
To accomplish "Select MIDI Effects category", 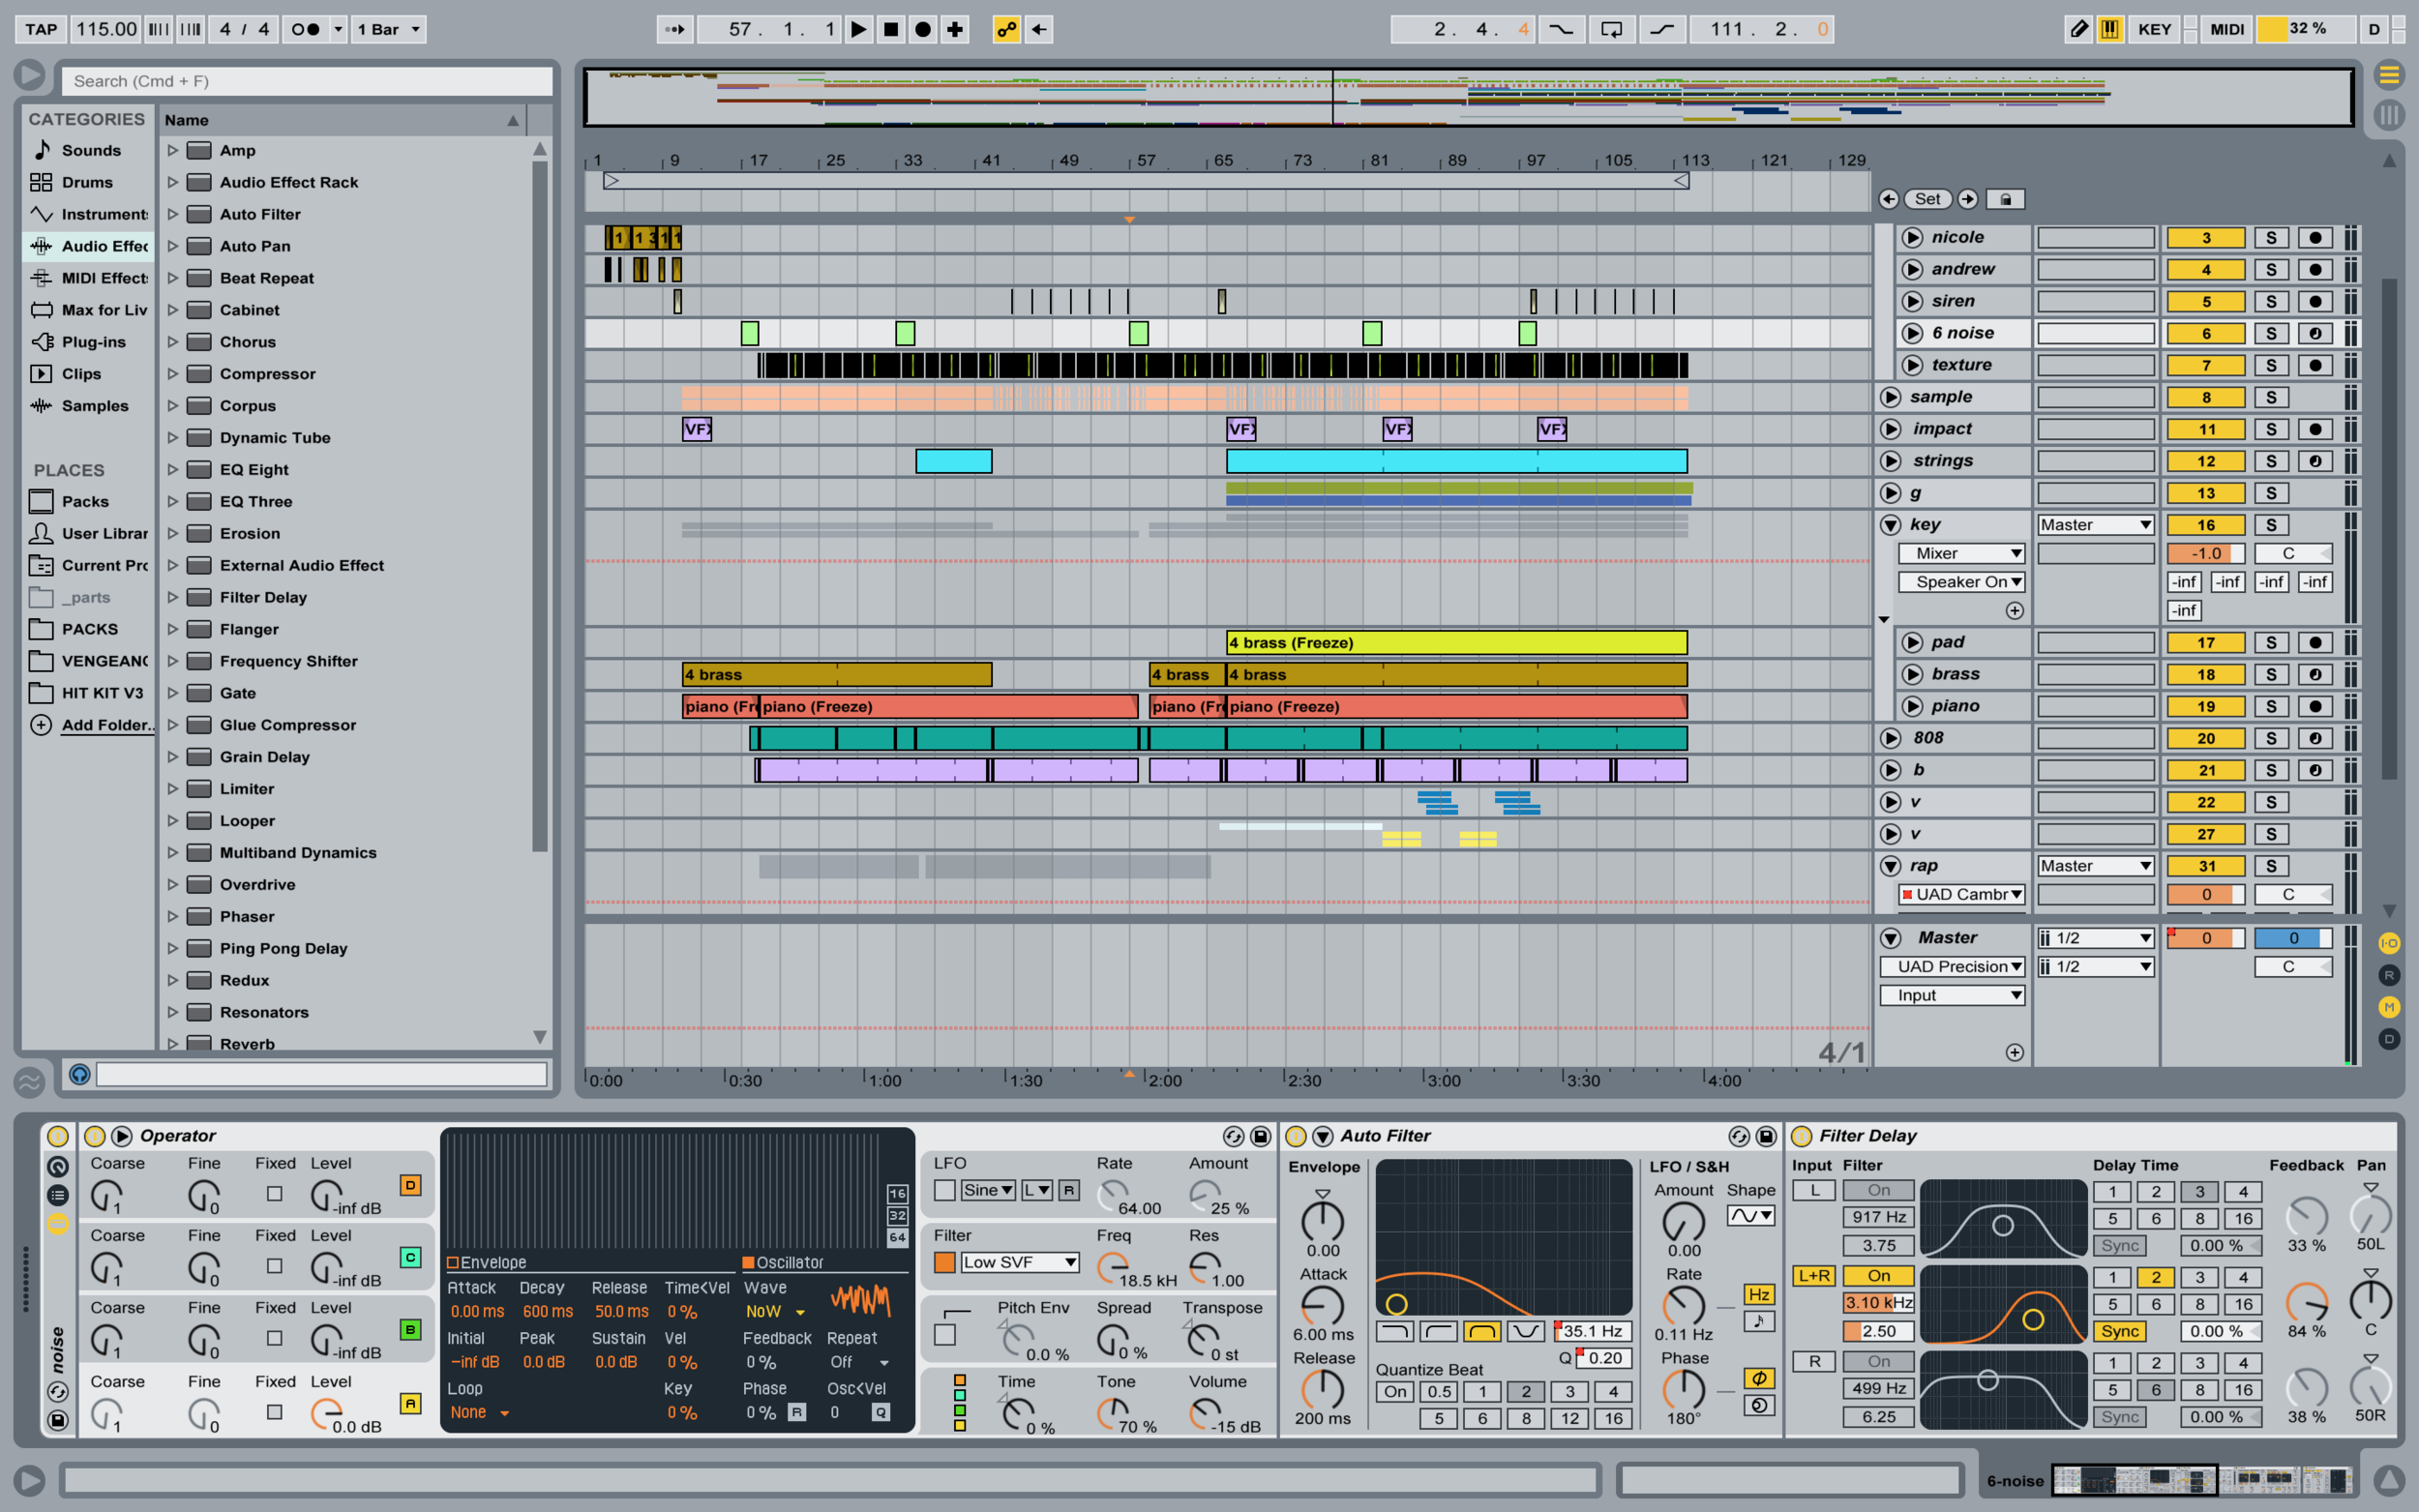I will 90,278.
